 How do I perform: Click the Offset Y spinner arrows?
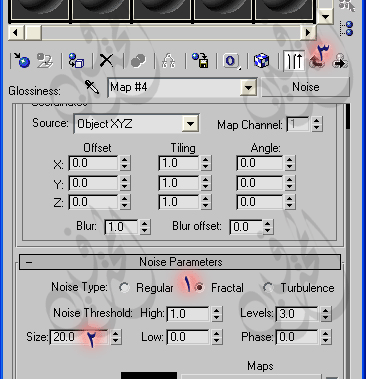[x=125, y=183]
